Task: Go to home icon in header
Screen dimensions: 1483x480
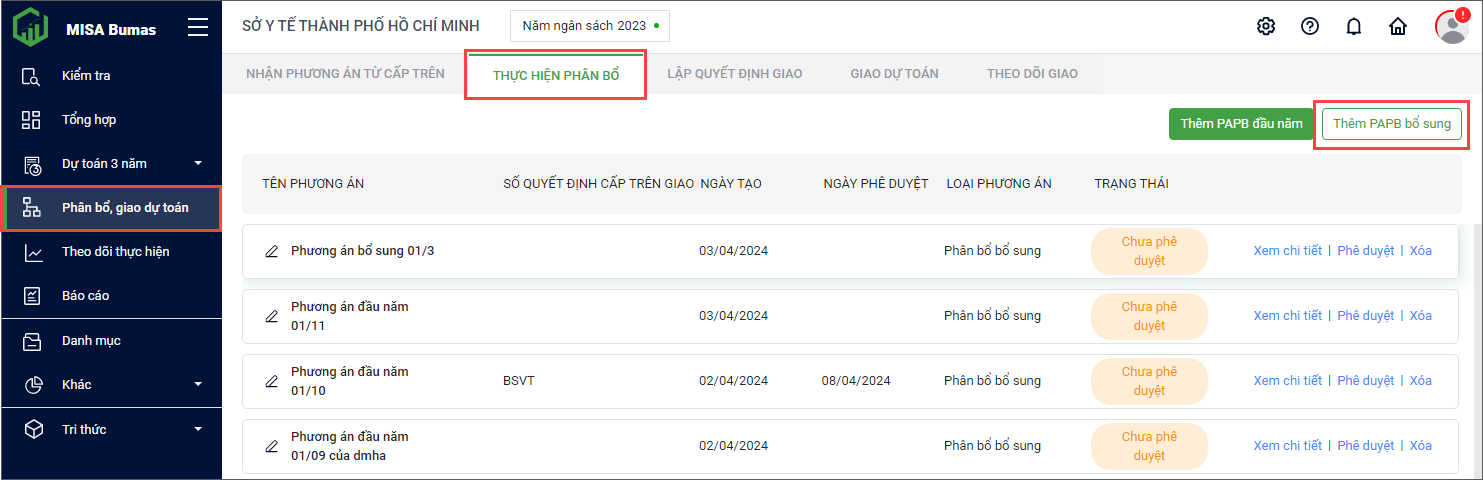Action: click(1398, 27)
